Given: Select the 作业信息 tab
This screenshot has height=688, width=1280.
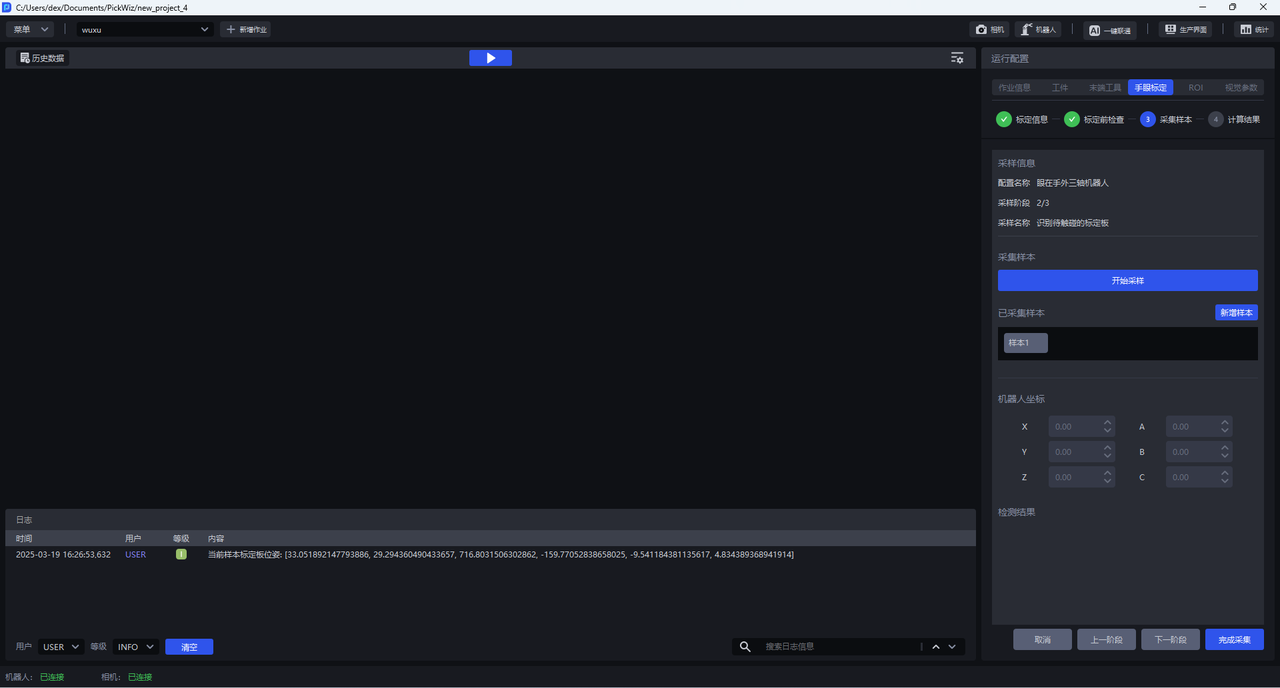Looking at the screenshot, I should pos(1014,88).
